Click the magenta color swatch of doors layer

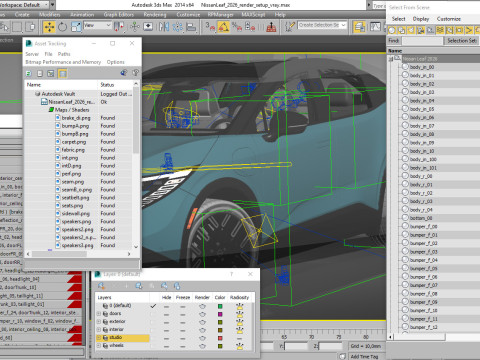point(220,314)
